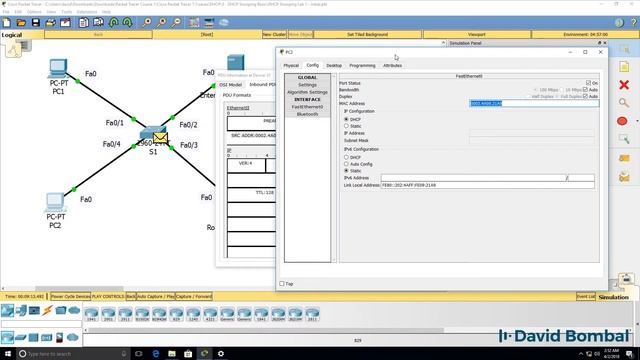This screenshot has height=360, width=640.
Task: Click the device list horizontal scrollbar
Action: pos(265,330)
